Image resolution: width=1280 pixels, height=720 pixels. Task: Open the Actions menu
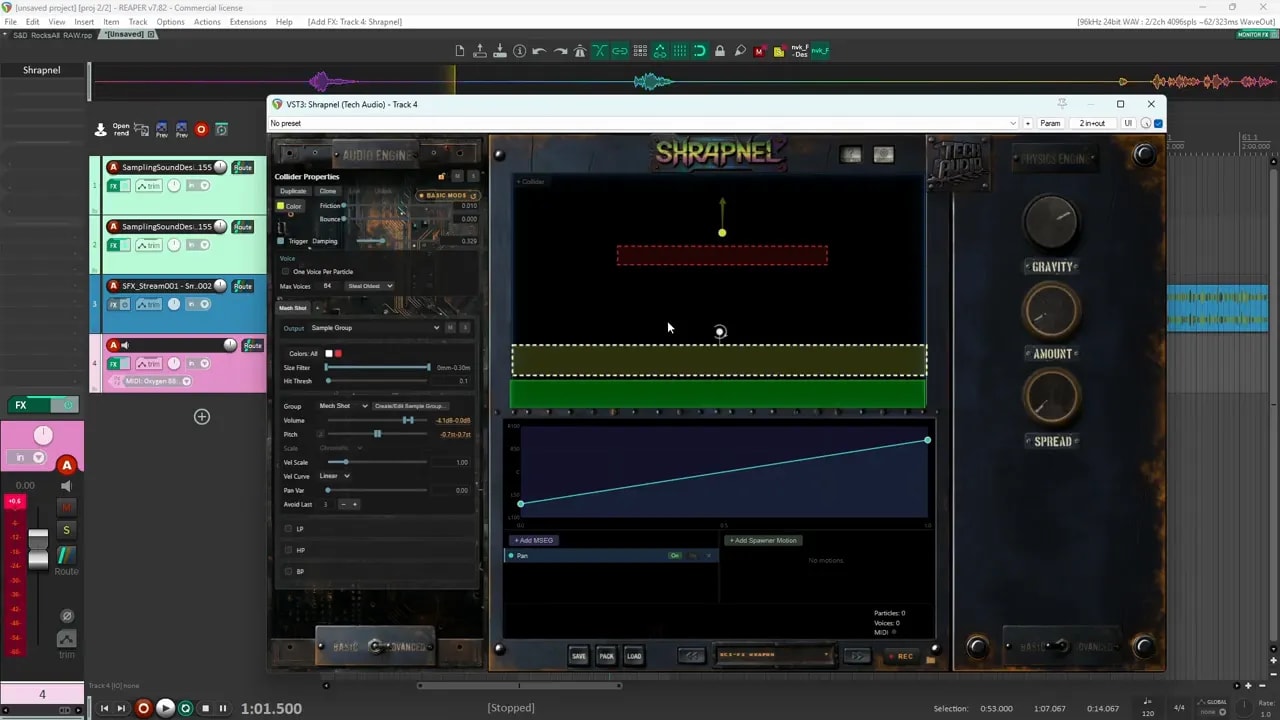[x=207, y=22]
